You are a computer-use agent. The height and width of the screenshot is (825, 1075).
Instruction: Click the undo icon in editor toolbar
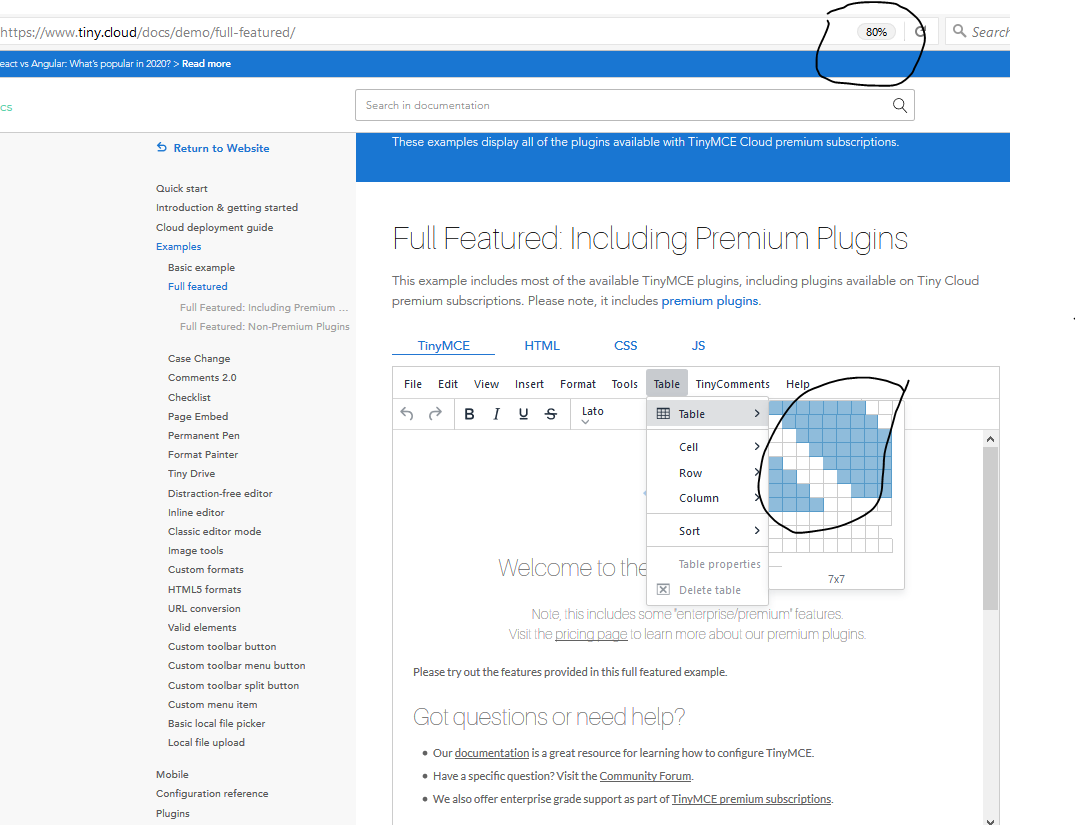tap(407, 414)
